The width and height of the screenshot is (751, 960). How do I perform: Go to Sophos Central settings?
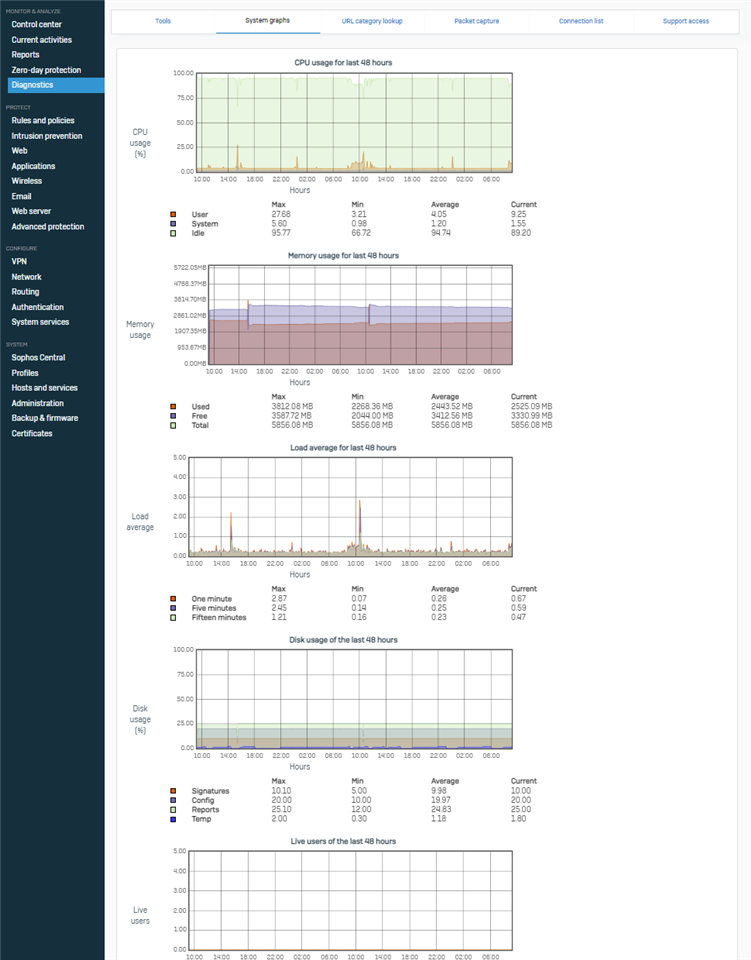[x=38, y=357]
